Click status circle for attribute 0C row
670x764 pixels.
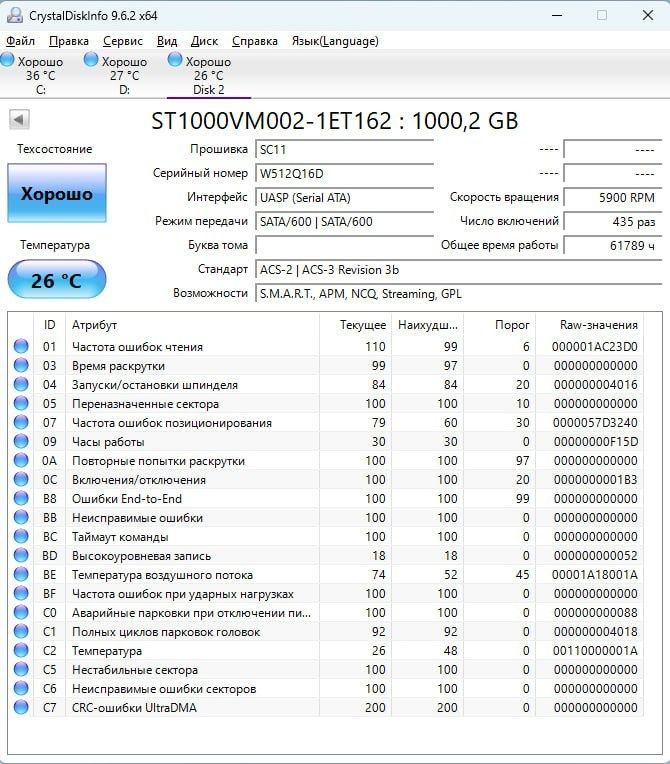pyautogui.click(x=21, y=479)
